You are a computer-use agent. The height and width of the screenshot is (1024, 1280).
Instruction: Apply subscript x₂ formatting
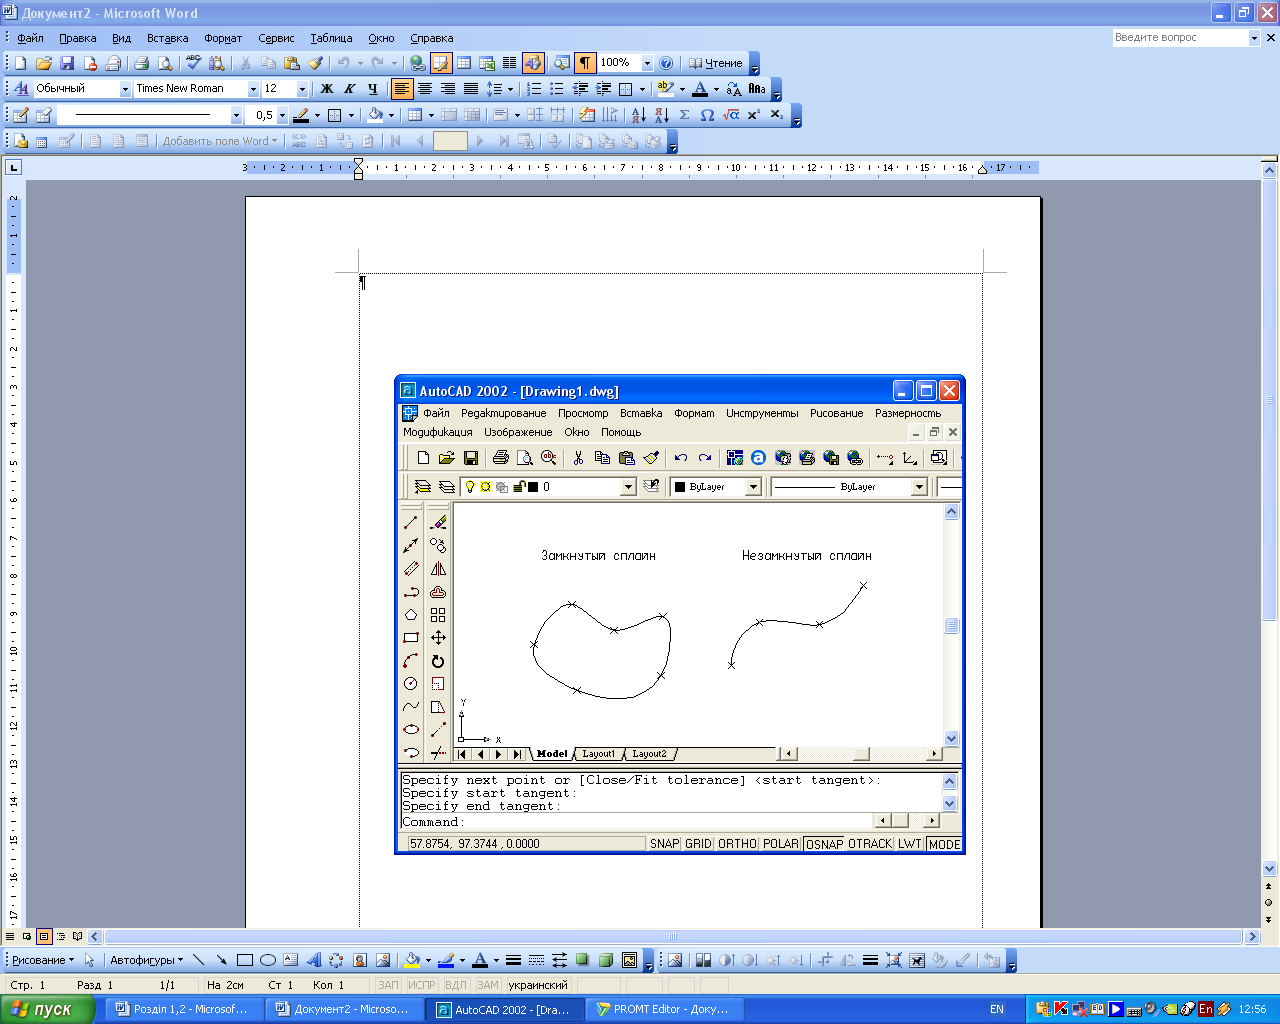[777, 115]
